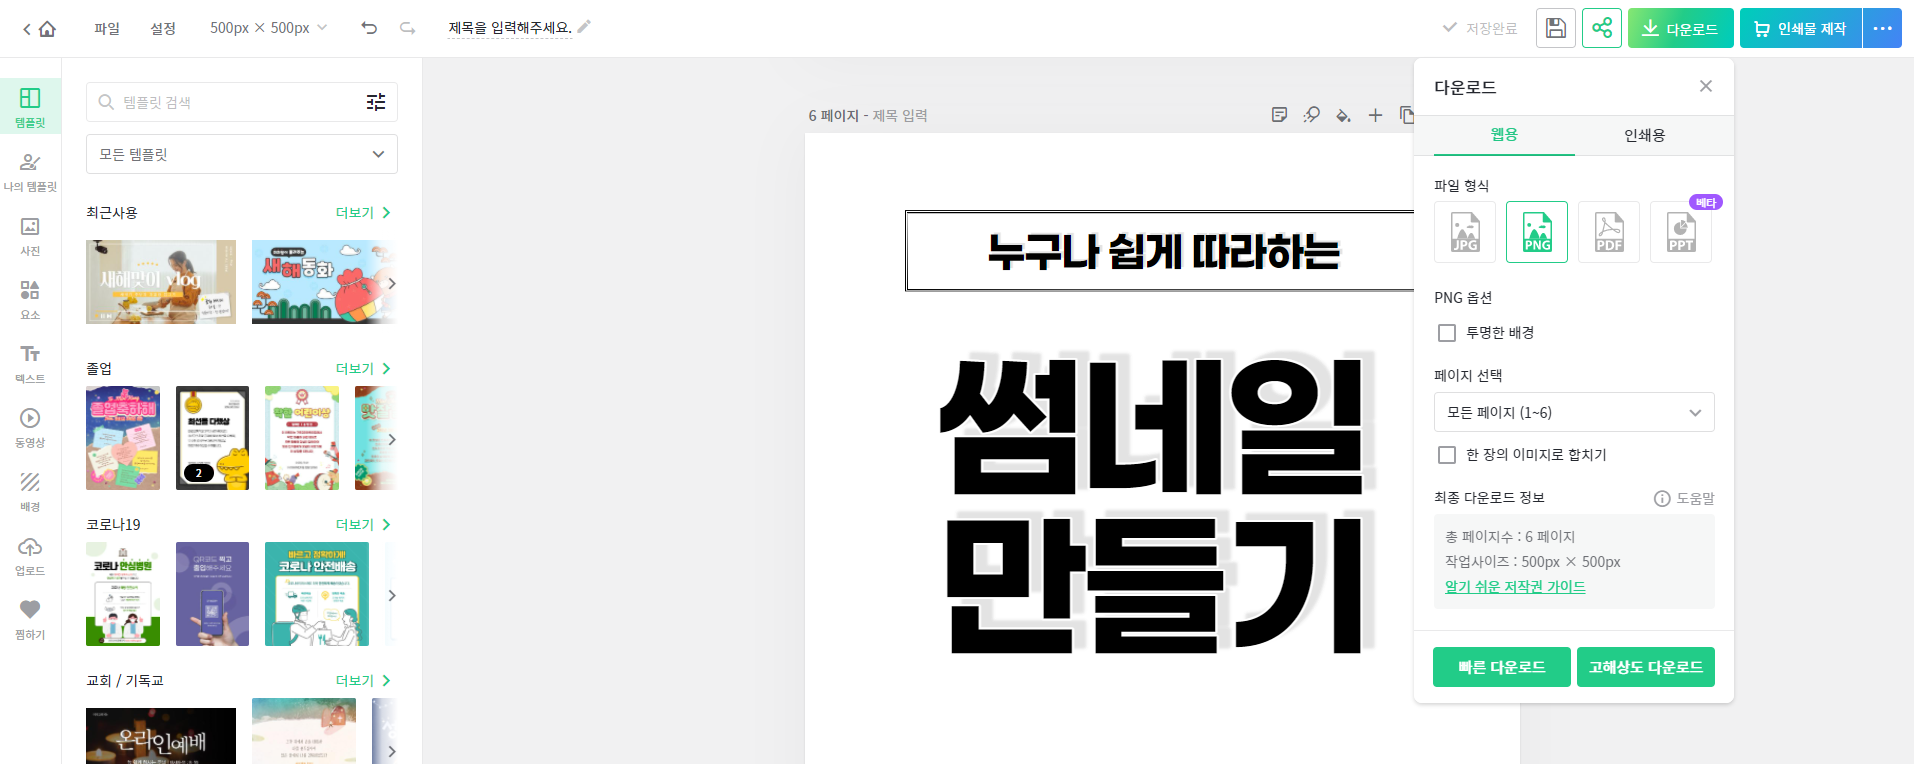This screenshot has height=764, width=1914.
Task: Open the home icon
Action: coord(47,29)
